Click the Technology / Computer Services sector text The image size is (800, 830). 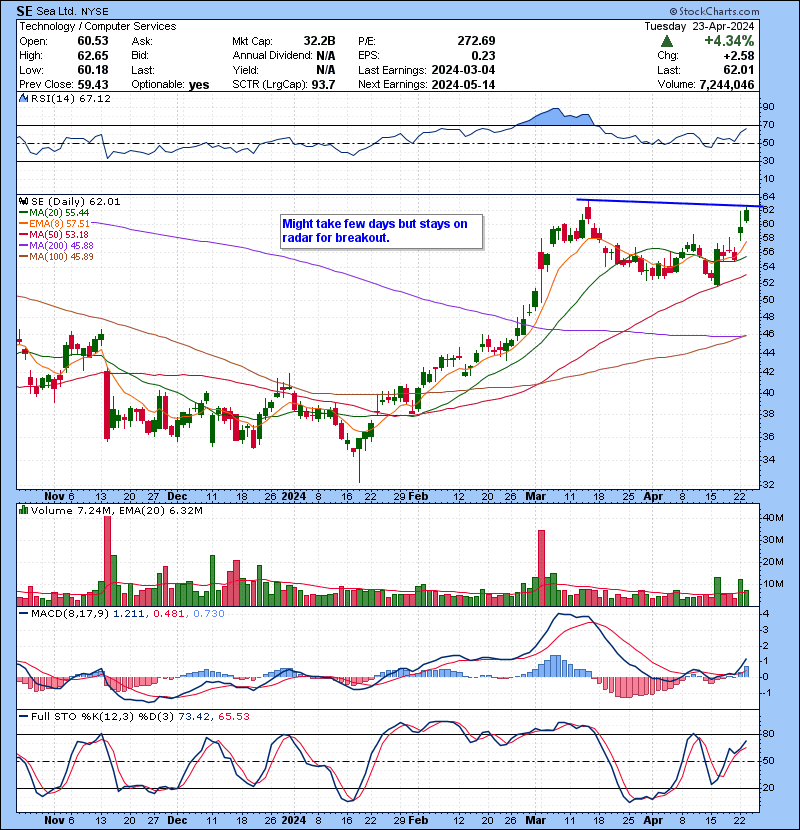tap(98, 26)
